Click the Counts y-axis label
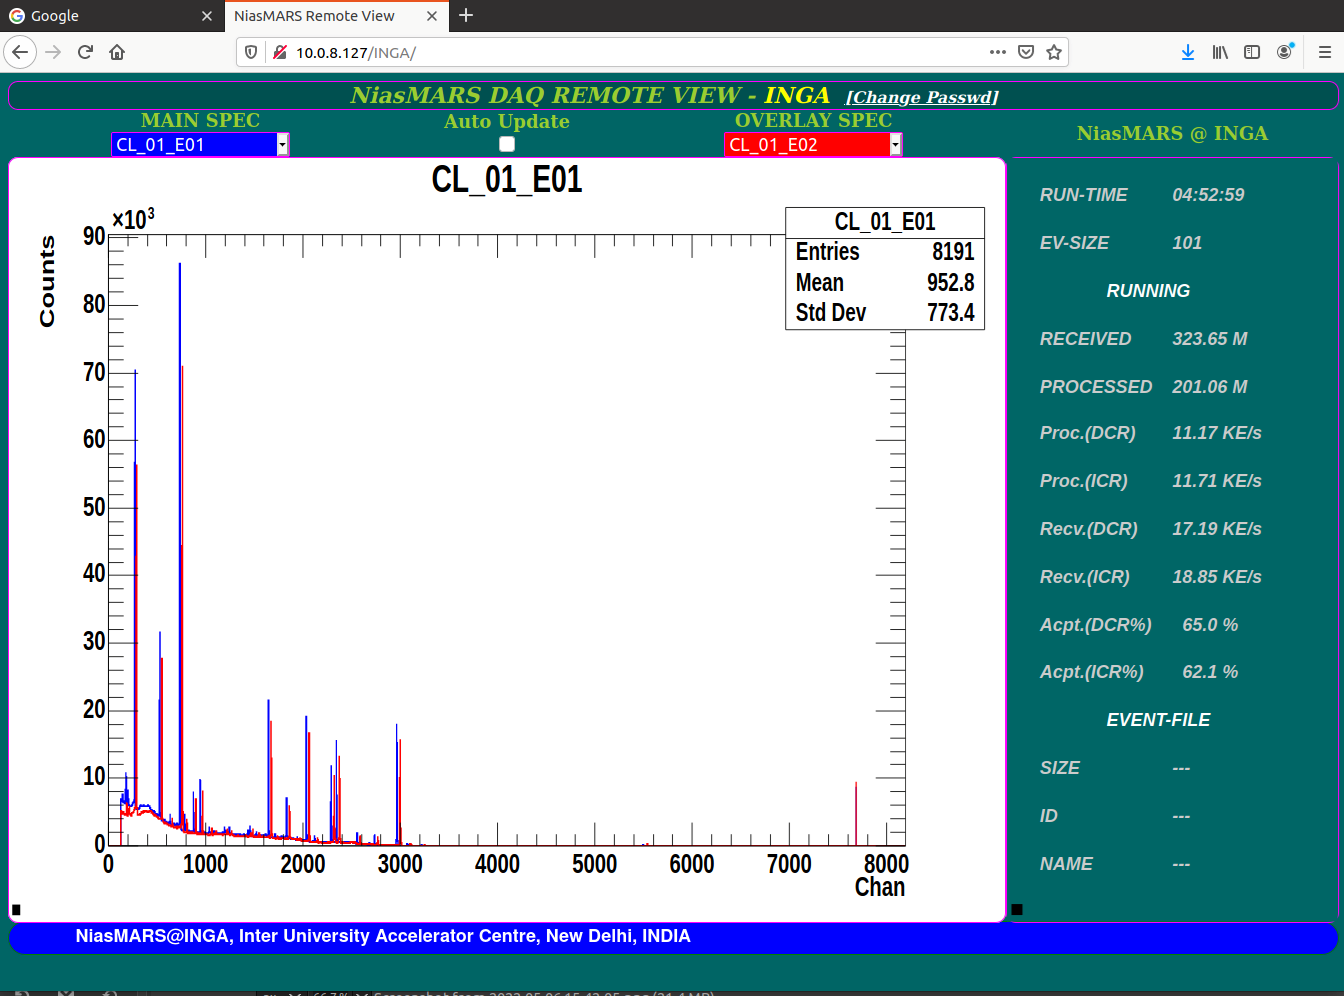The image size is (1344, 996). [47, 281]
